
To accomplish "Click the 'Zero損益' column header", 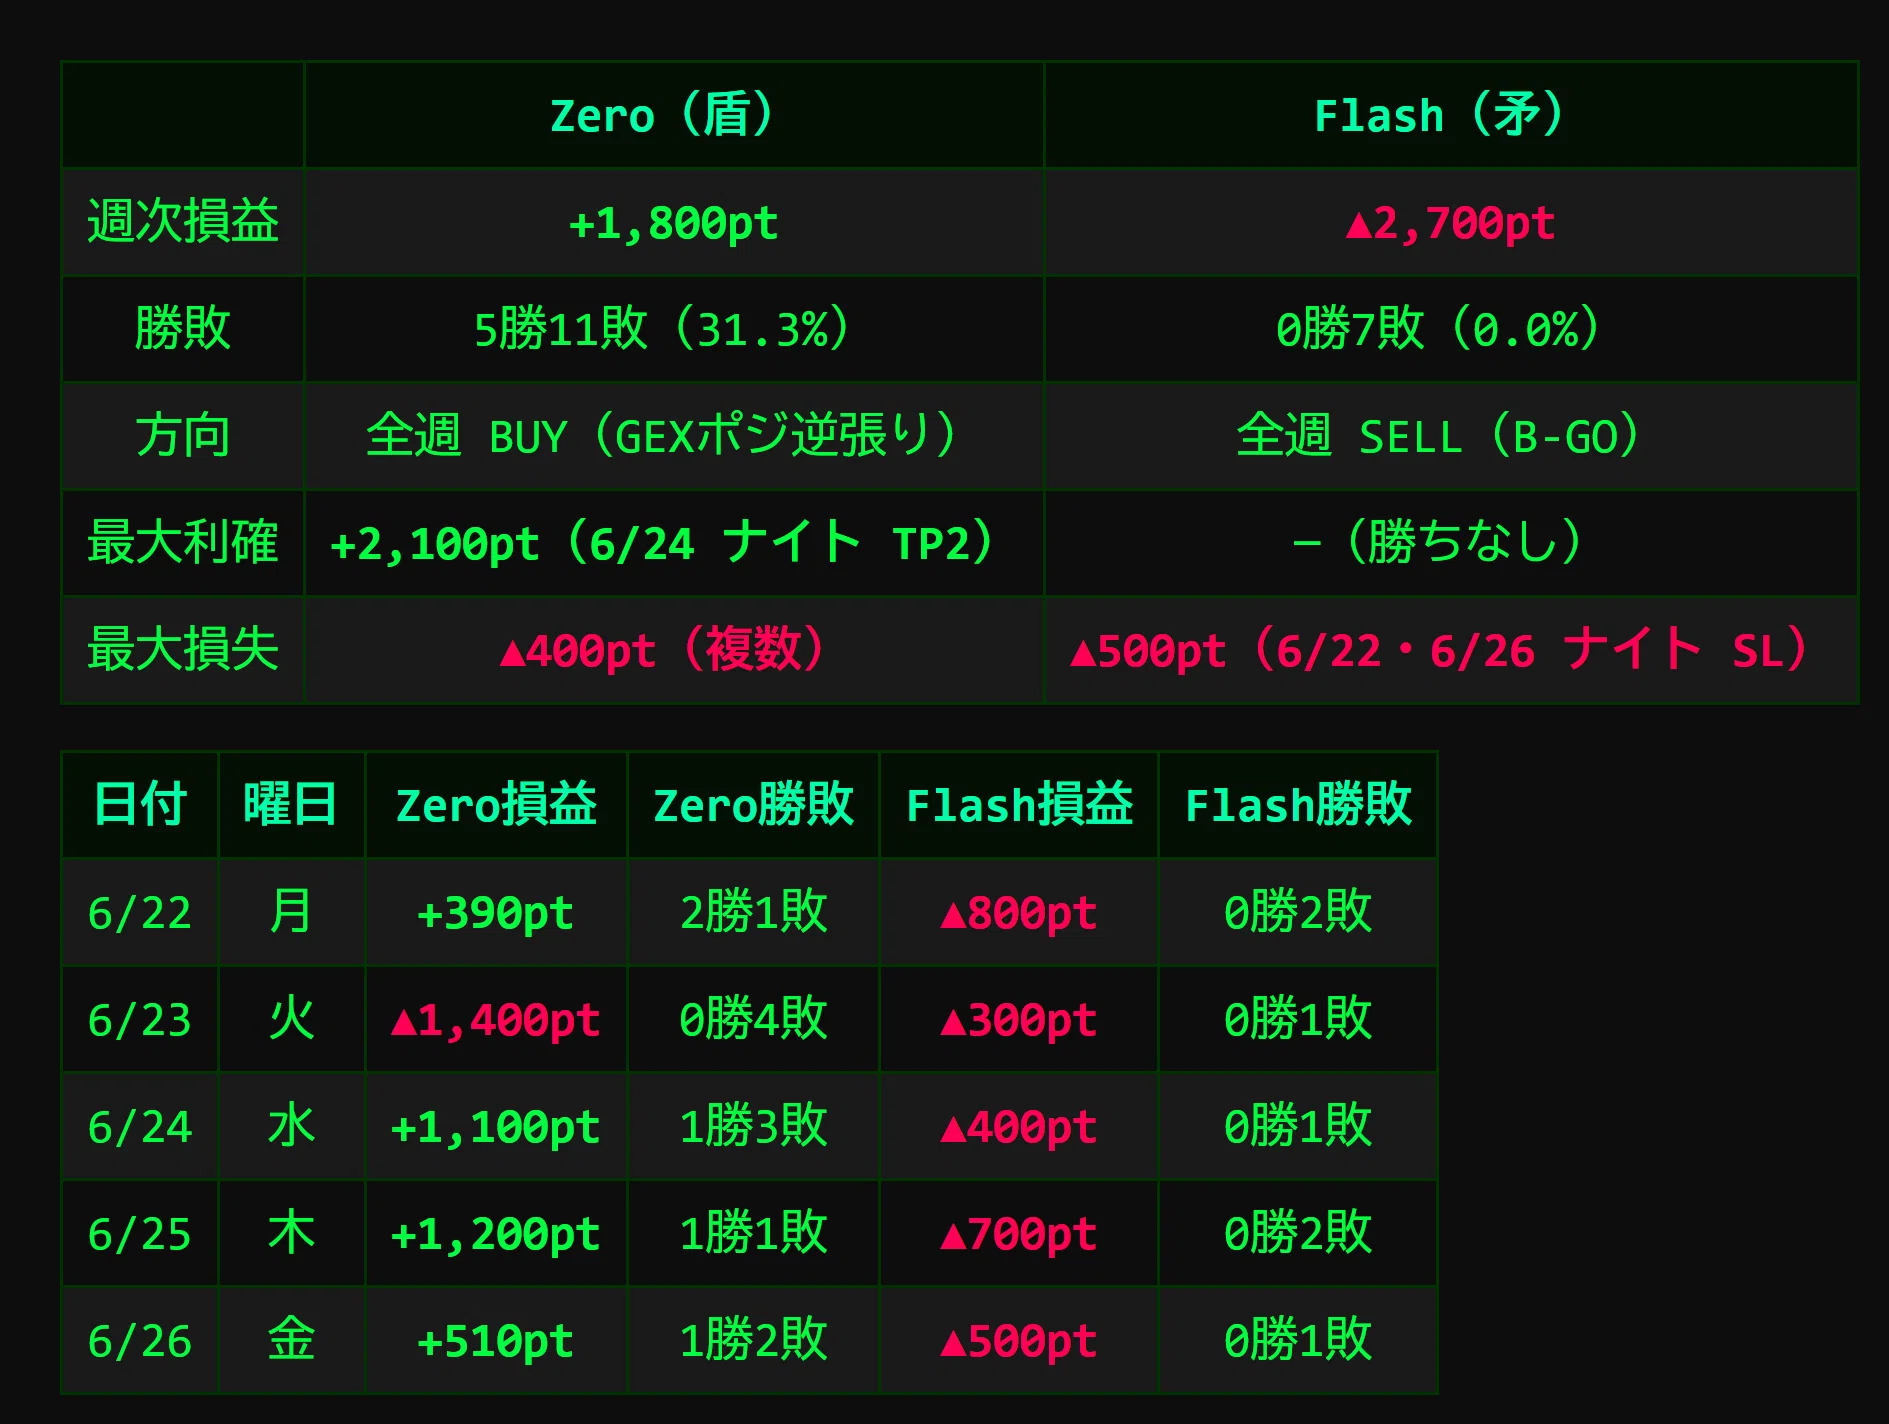I will [496, 805].
